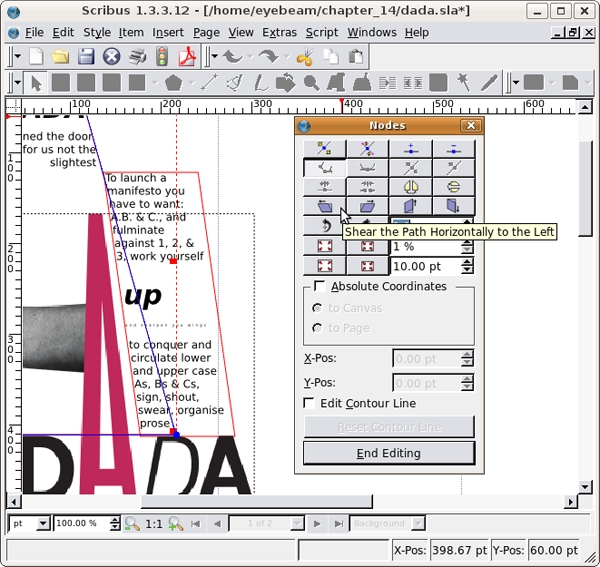Cut selection with scissors icon

click(305, 57)
